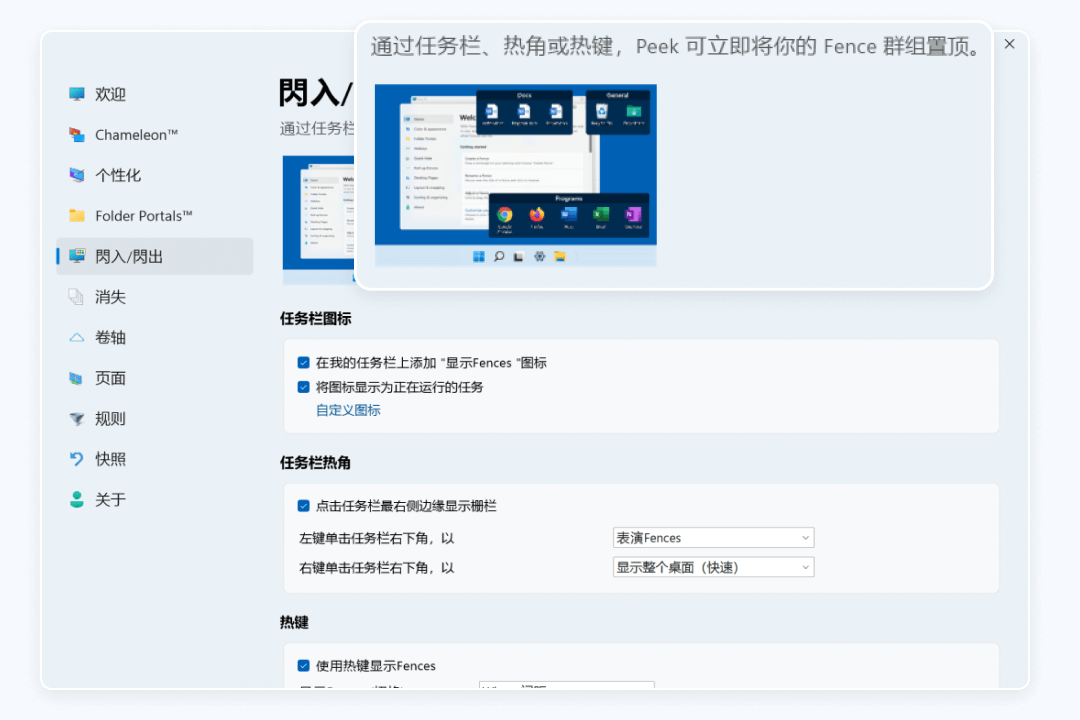The width and height of the screenshot is (1080, 720).
Task: Click the 欢迎 monitor icon in sidebar
Action: click(77, 94)
